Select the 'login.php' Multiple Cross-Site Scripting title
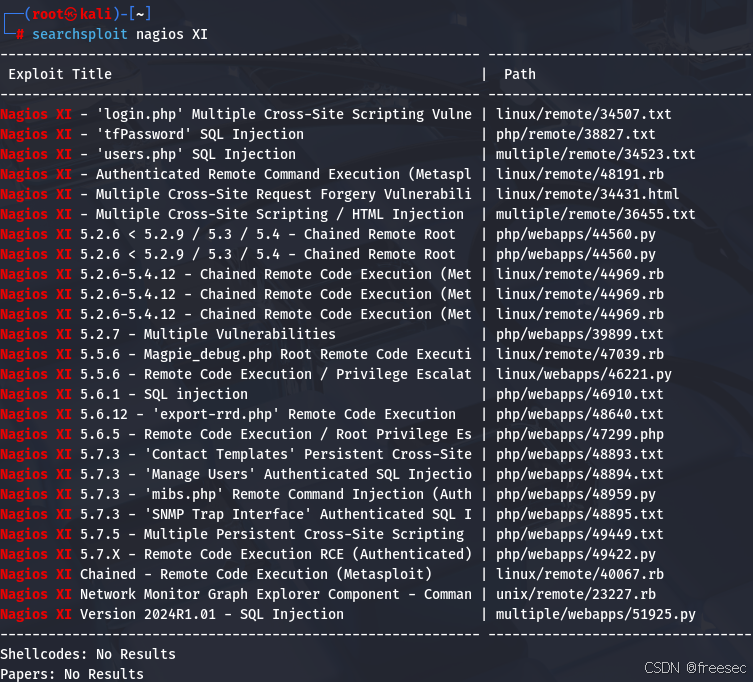The height and width of the screenshot is (682, 753). 236,114
